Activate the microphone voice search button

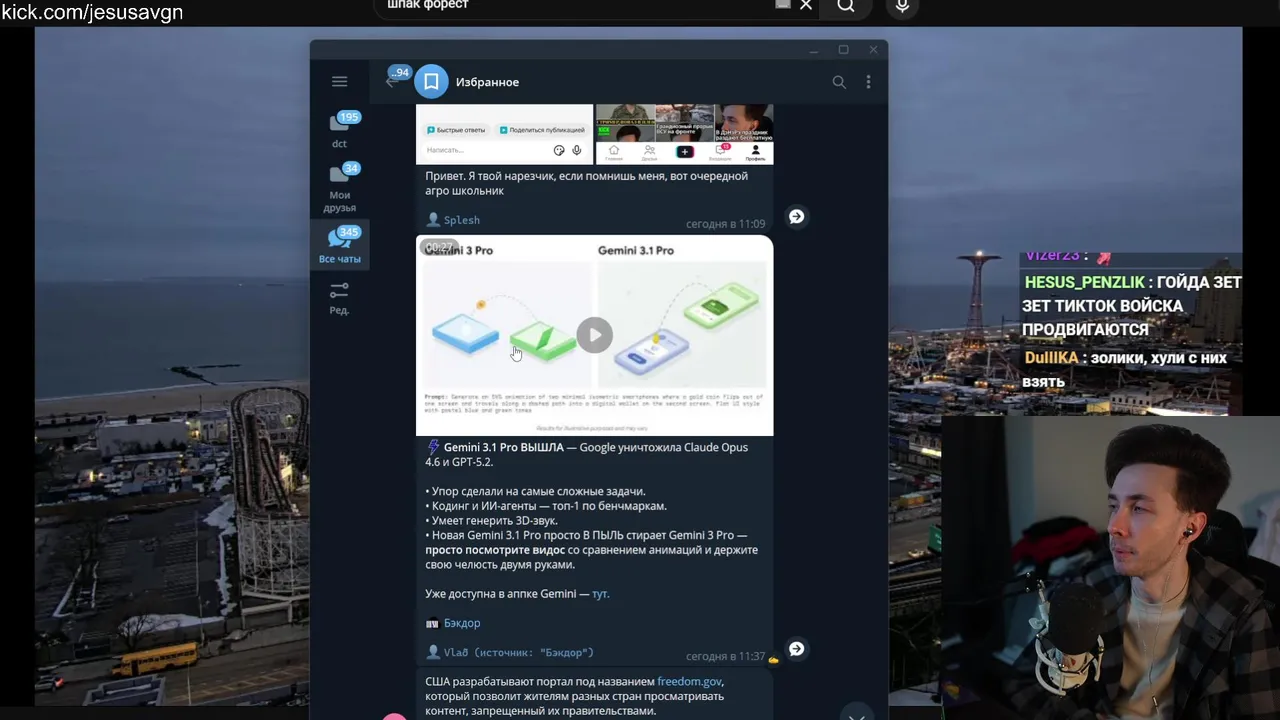coord(902,6)
